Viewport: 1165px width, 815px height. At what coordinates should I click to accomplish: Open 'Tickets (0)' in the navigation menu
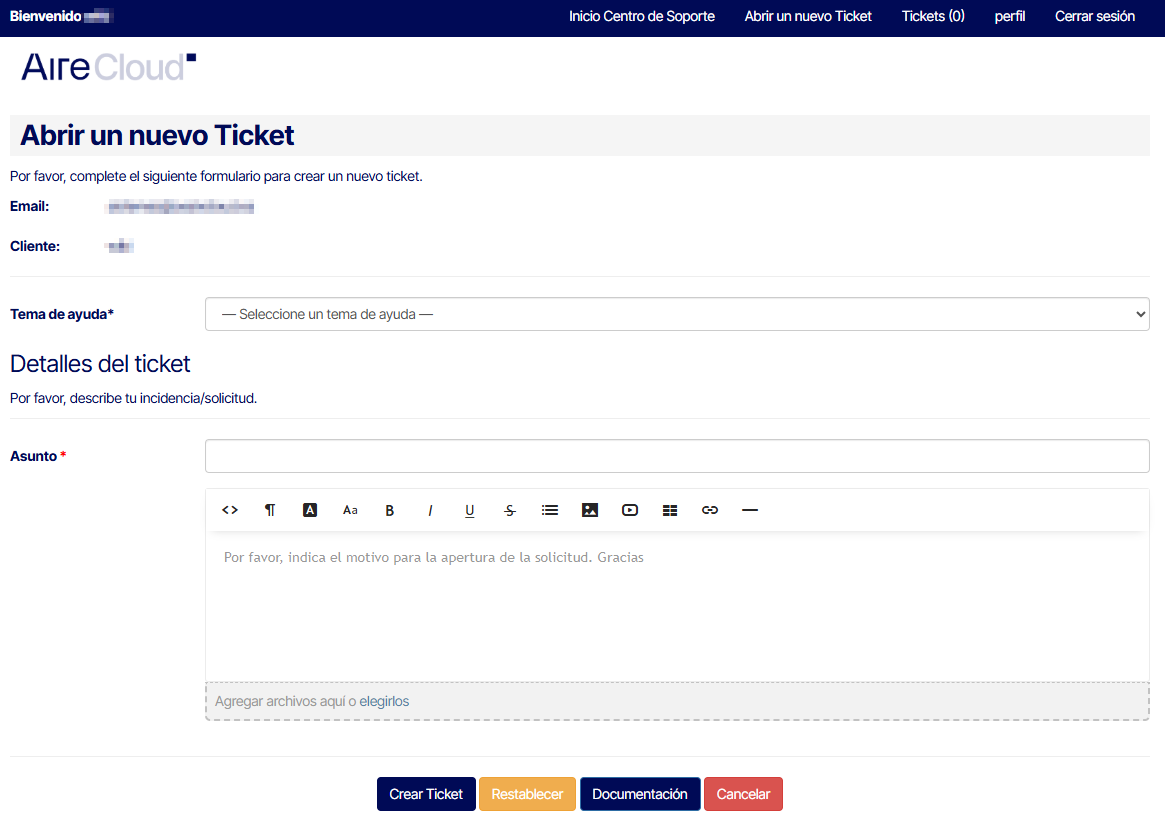[932, 16]
